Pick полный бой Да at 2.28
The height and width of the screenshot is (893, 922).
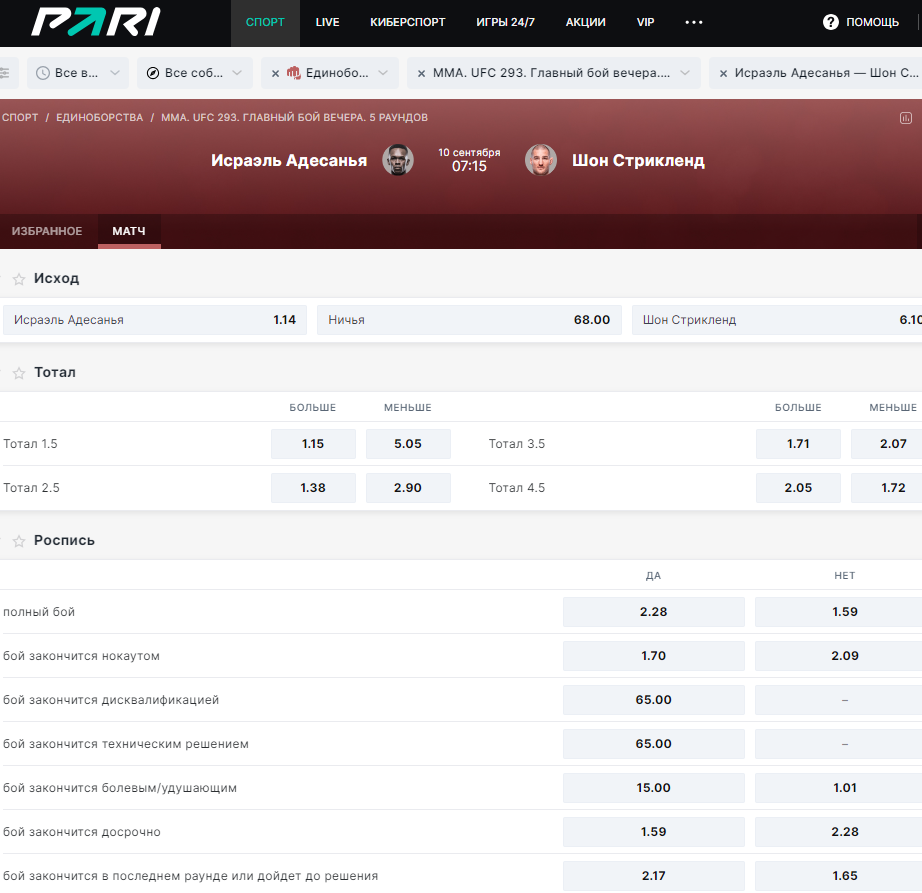pyautogui.click(x=653, y=612)
